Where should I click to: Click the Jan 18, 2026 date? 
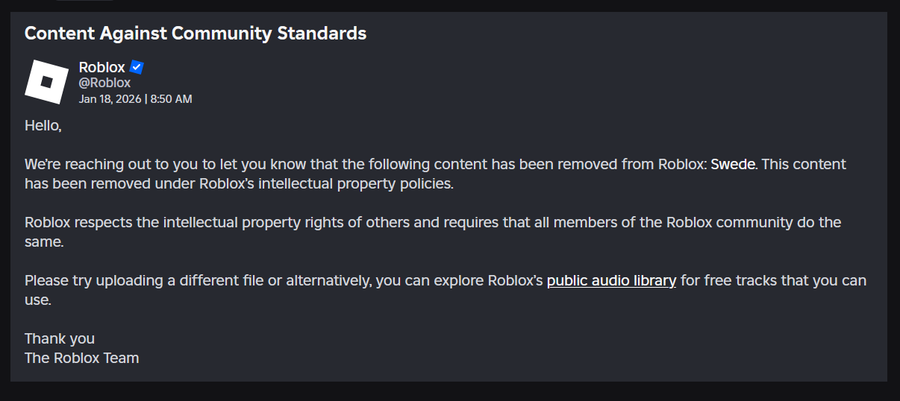[x=110, y=99]
